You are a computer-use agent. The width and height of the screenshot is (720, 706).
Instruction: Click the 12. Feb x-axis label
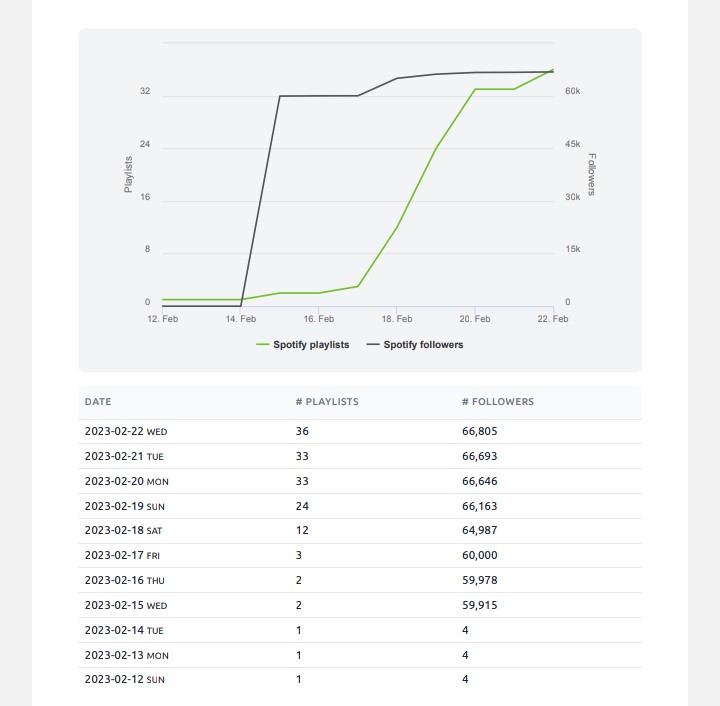point(163,319)
